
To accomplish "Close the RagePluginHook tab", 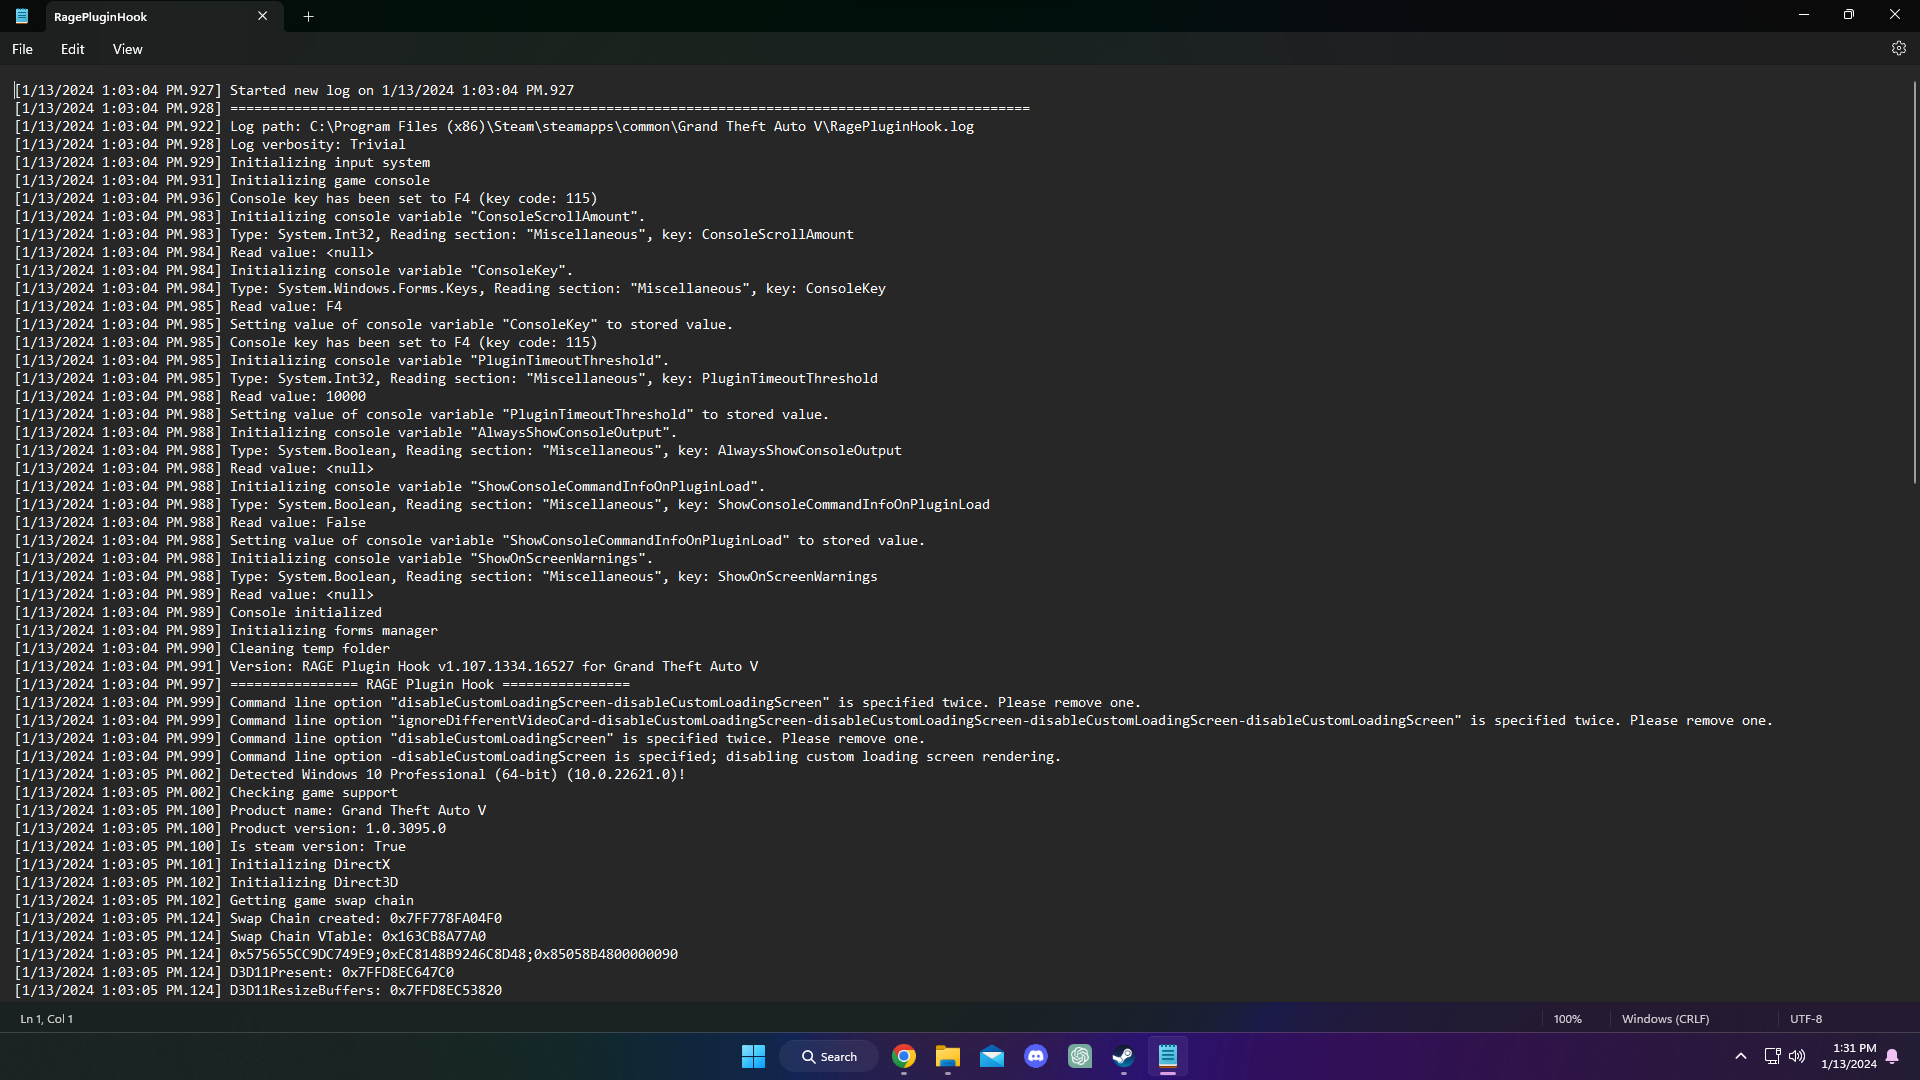I will 262,16.
